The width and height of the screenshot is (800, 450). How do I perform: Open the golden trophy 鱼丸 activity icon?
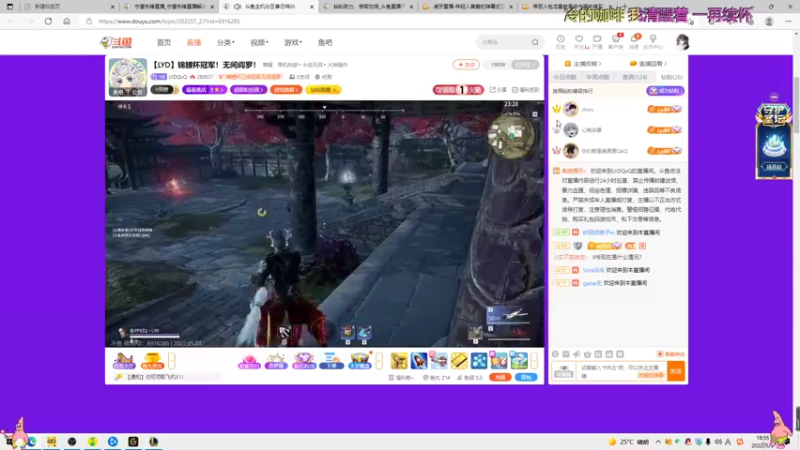(x=152, y=361)
